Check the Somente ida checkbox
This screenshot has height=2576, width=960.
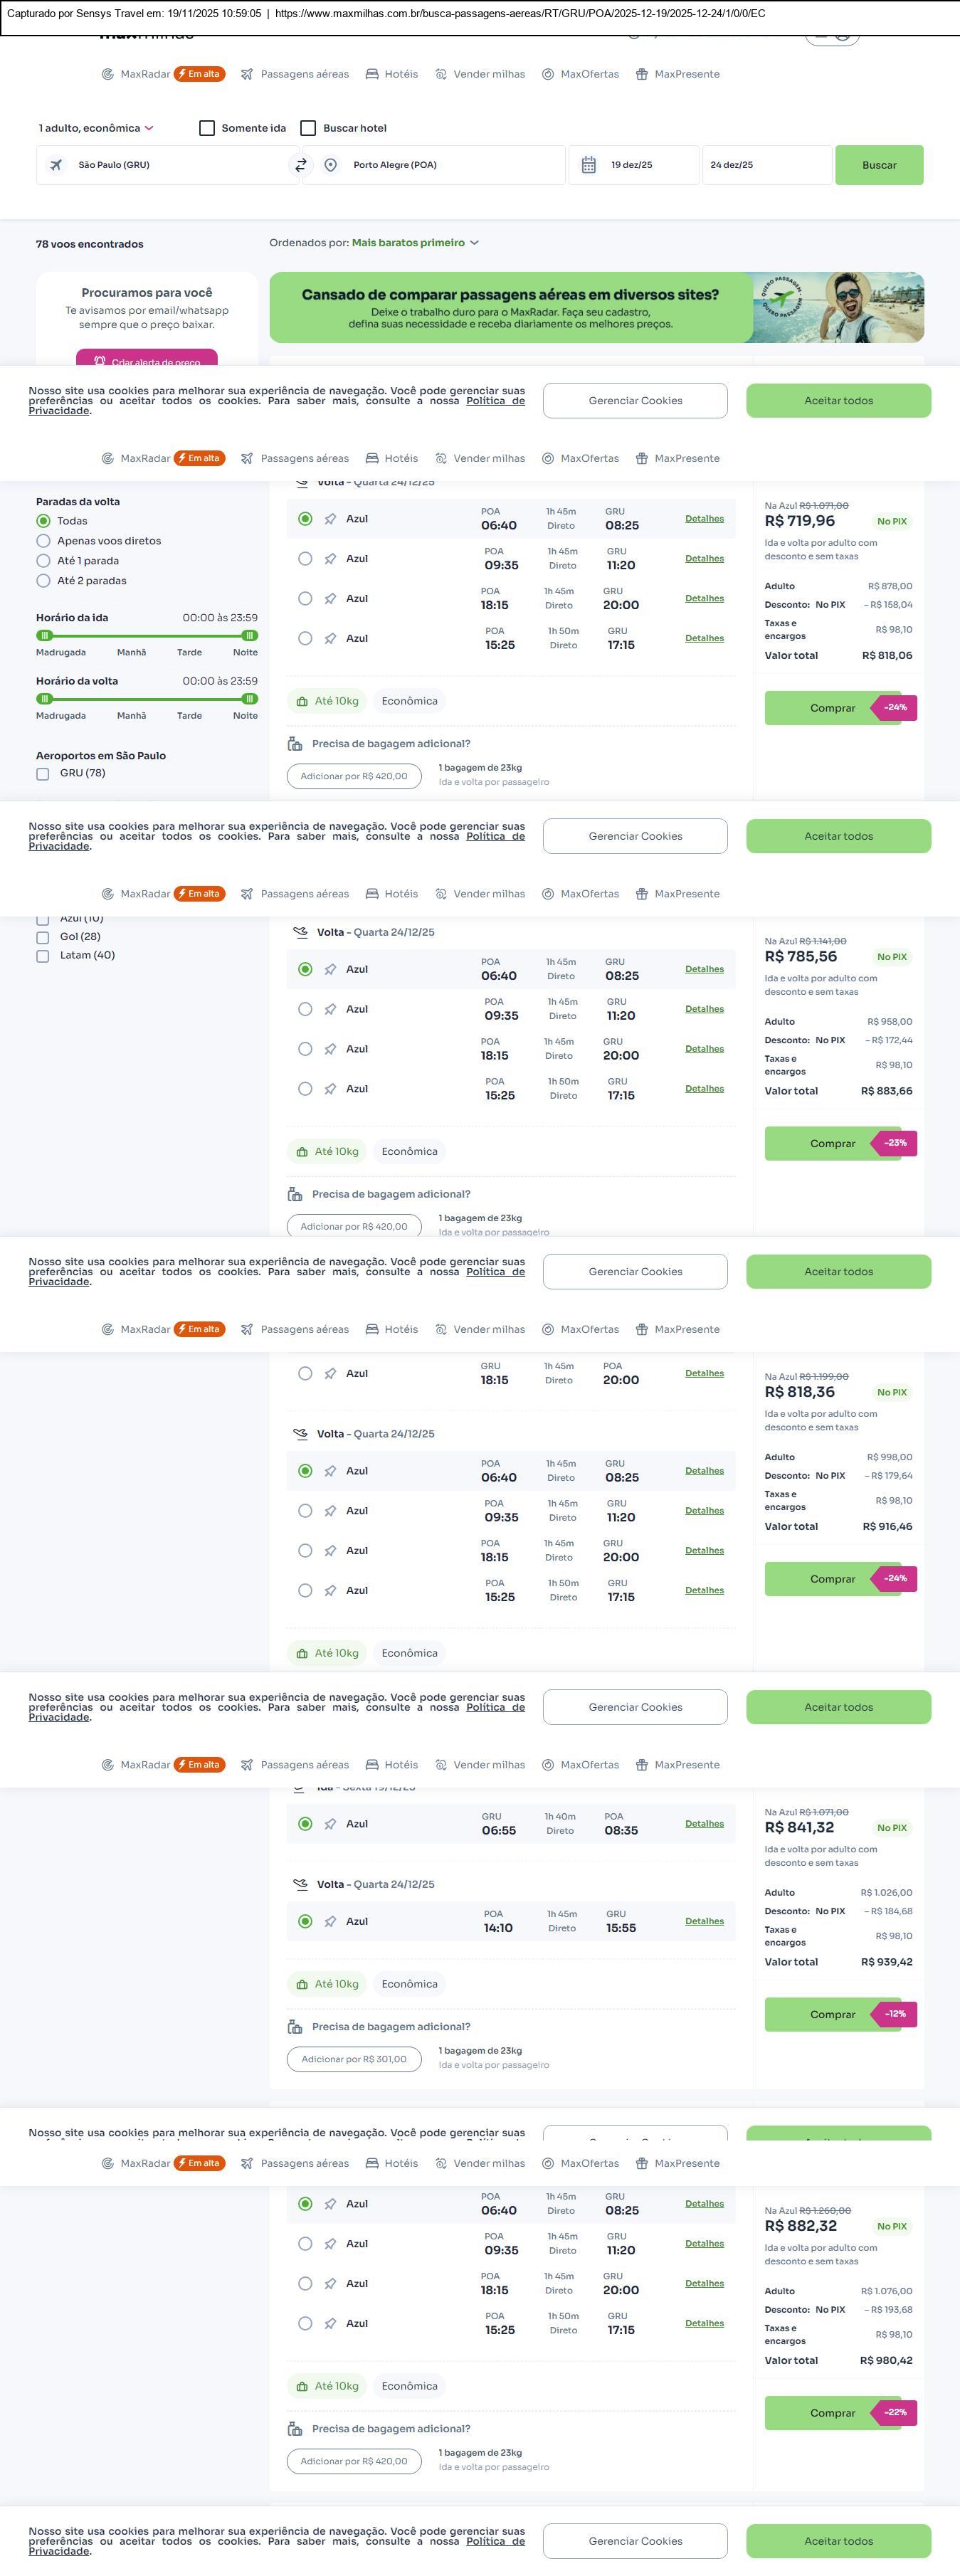pos(207,128)
